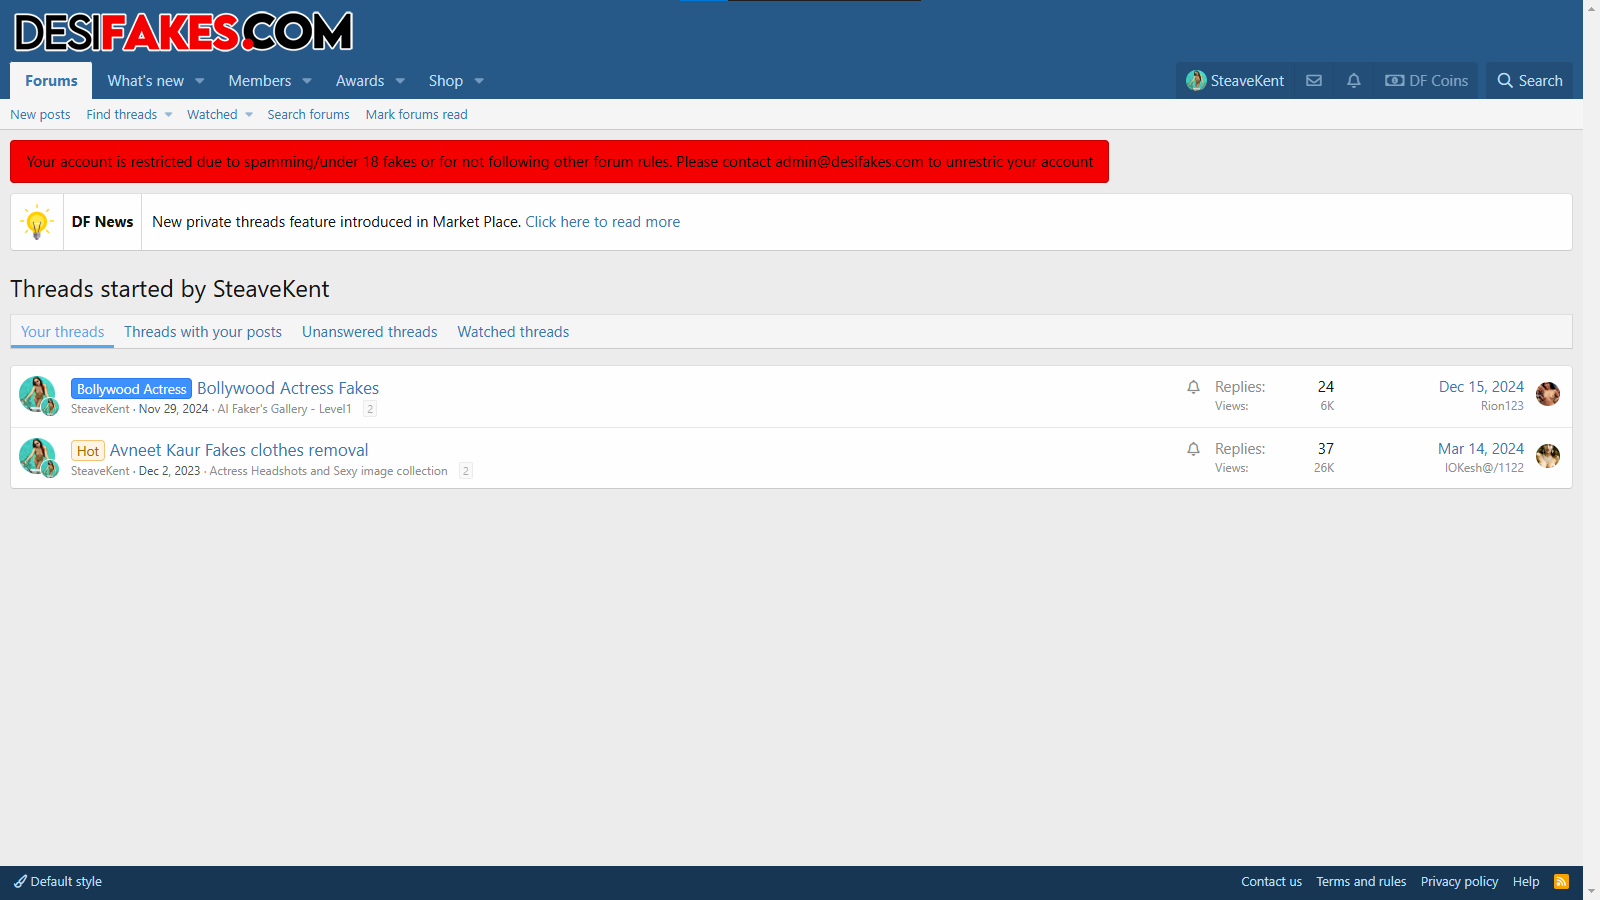Click SteaveKent avatar on the Avneet Kaur row
Viewport: 1600px width, 900px height.
[x=37, y=456]
